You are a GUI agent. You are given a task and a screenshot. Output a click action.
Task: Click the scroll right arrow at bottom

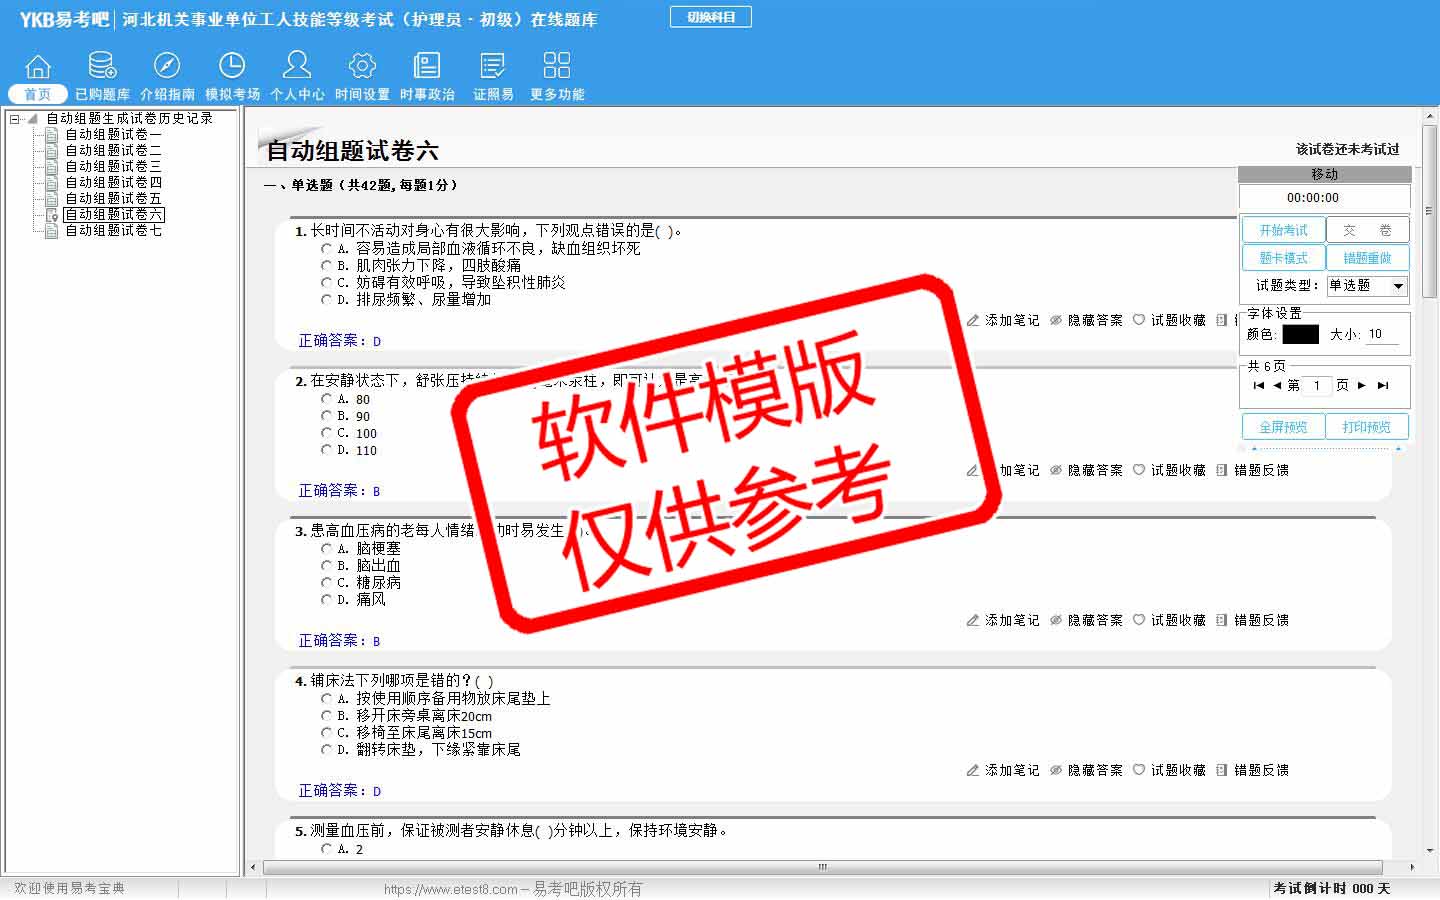tap(1411, 867)
